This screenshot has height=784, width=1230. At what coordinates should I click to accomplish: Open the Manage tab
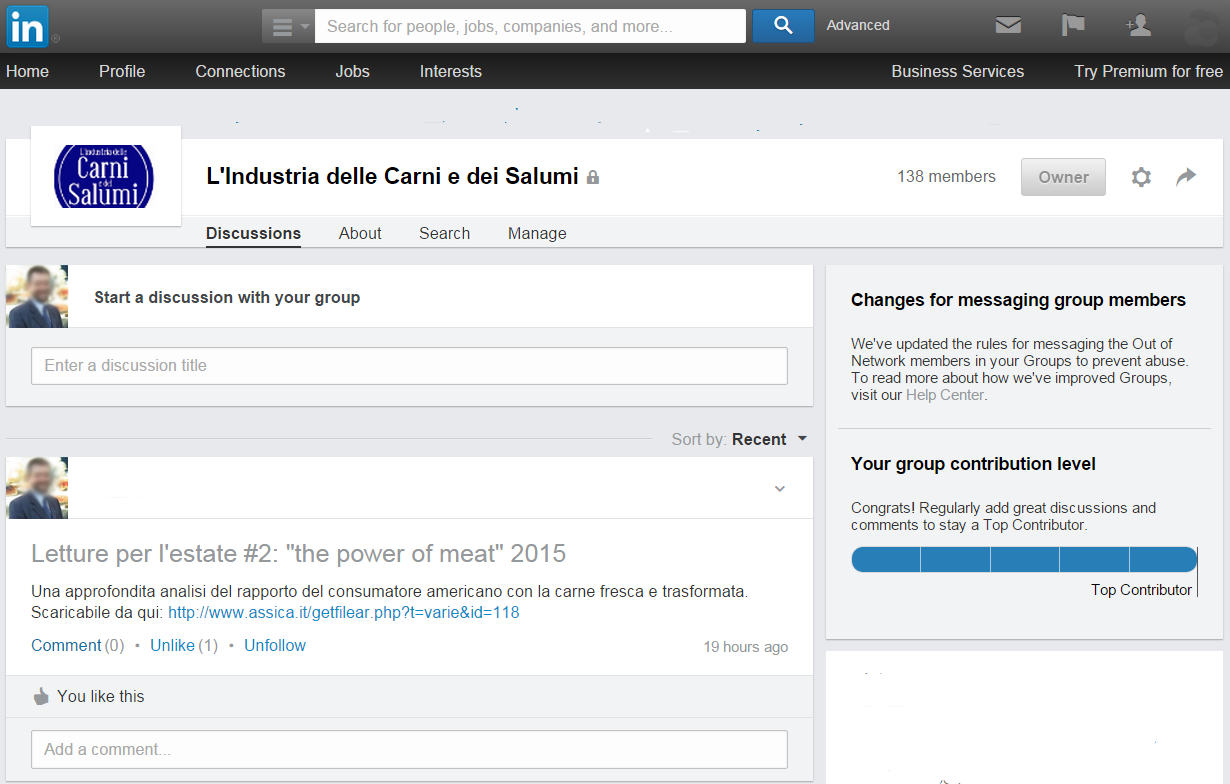click(537, 234)
